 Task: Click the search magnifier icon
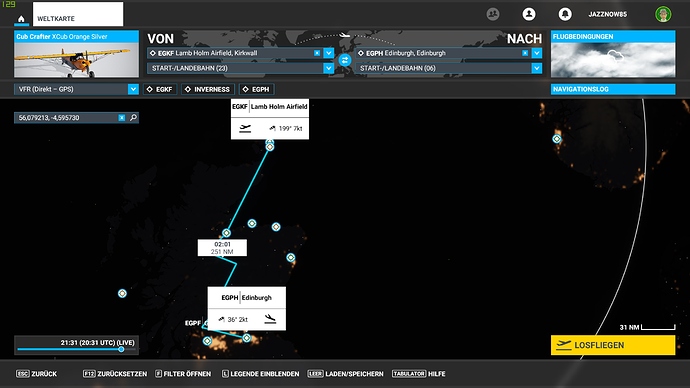click(133, 117)
